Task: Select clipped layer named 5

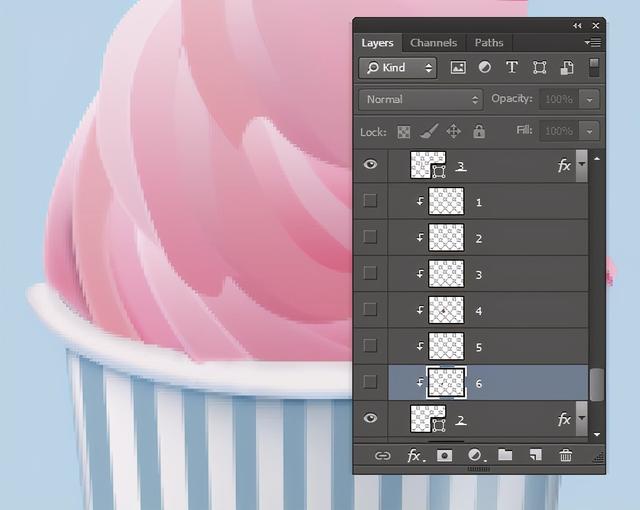Action: pos(488,346)
